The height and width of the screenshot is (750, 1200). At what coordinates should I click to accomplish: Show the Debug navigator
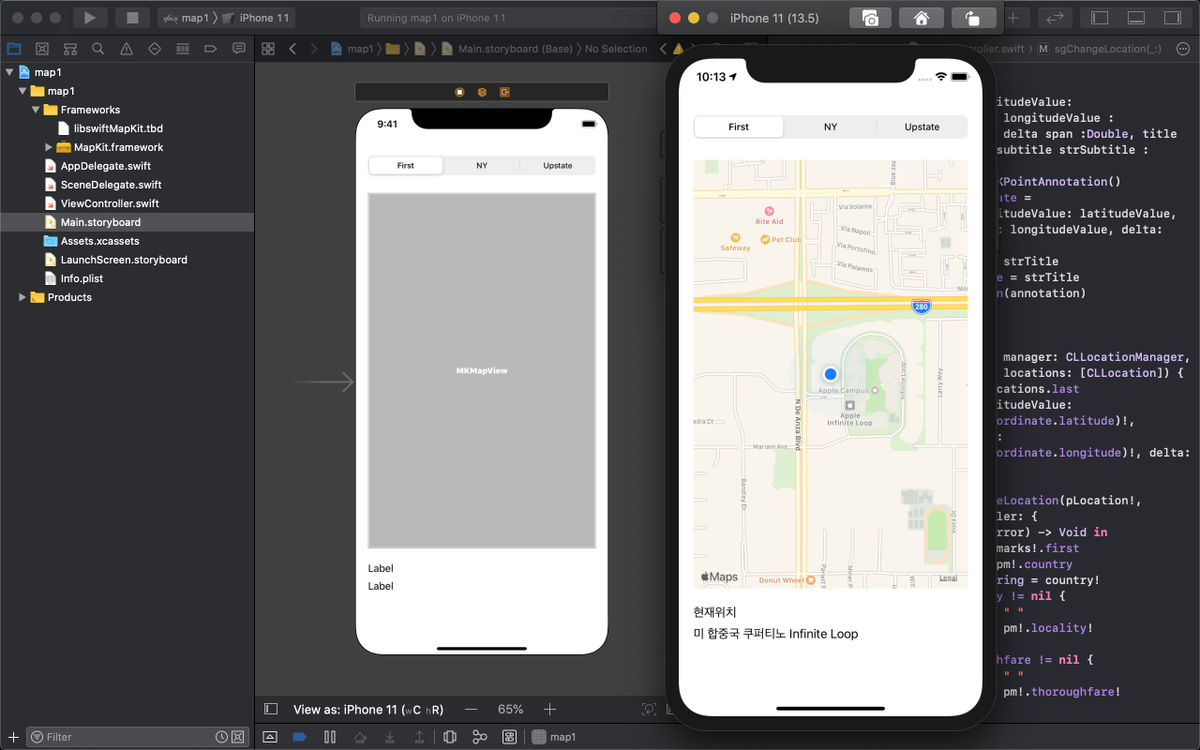tap(182, 48)
